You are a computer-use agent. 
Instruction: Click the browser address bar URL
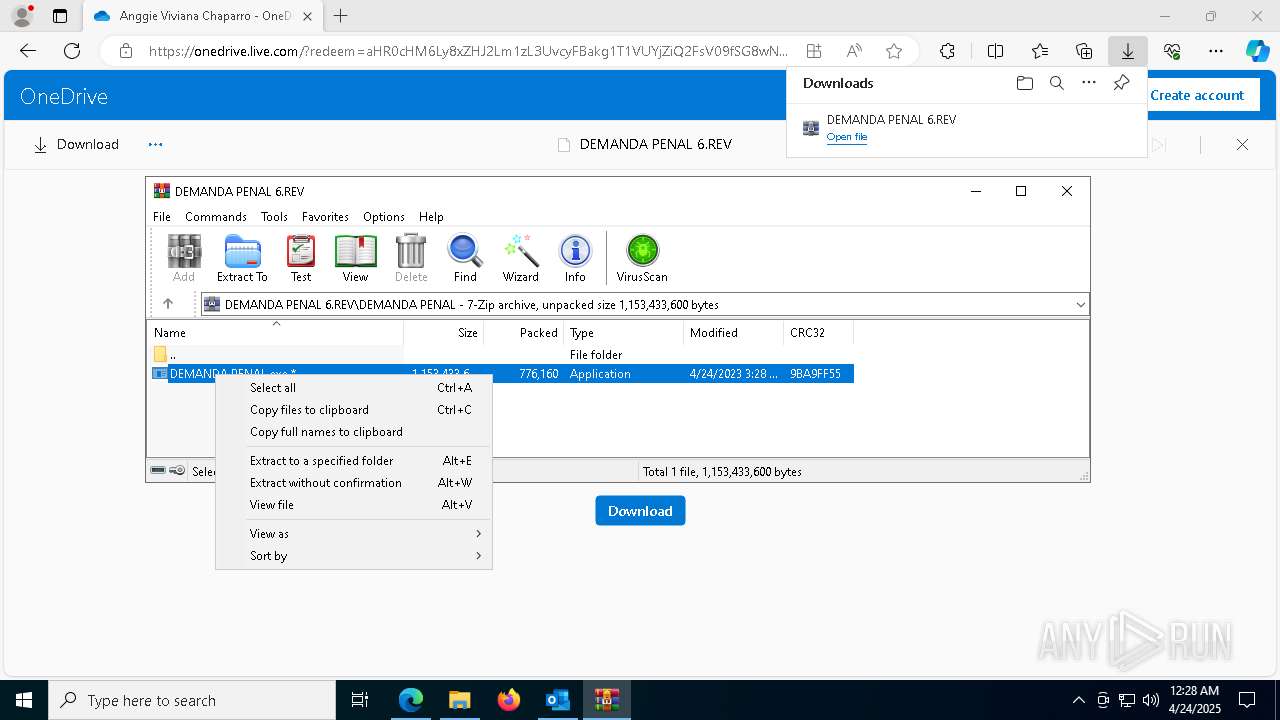tap(468, 51)
